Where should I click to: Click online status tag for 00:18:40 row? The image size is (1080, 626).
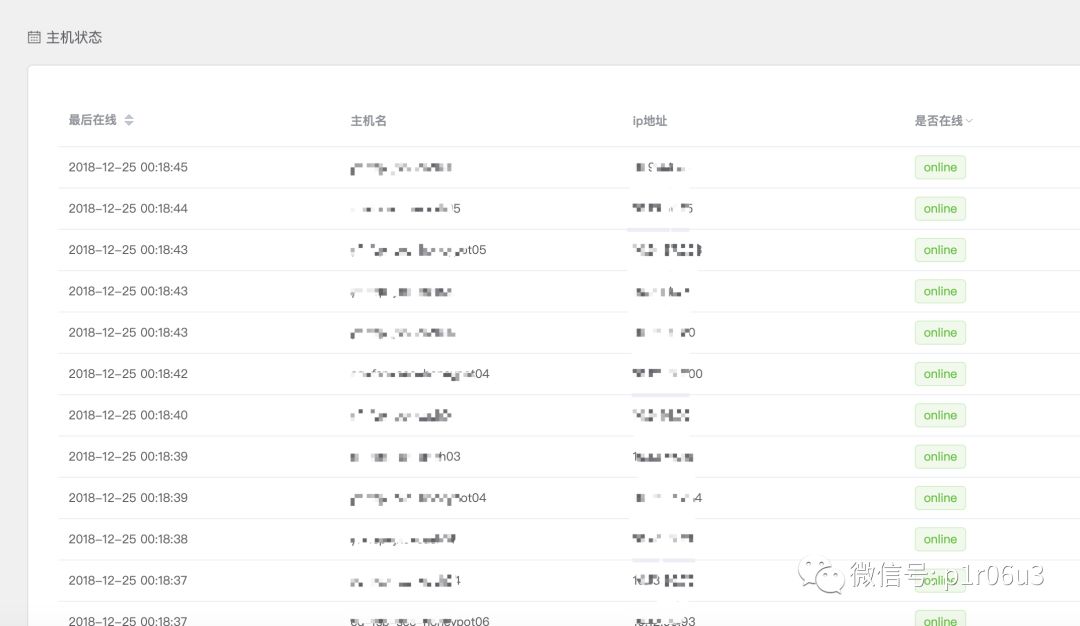tap(940, 415)
